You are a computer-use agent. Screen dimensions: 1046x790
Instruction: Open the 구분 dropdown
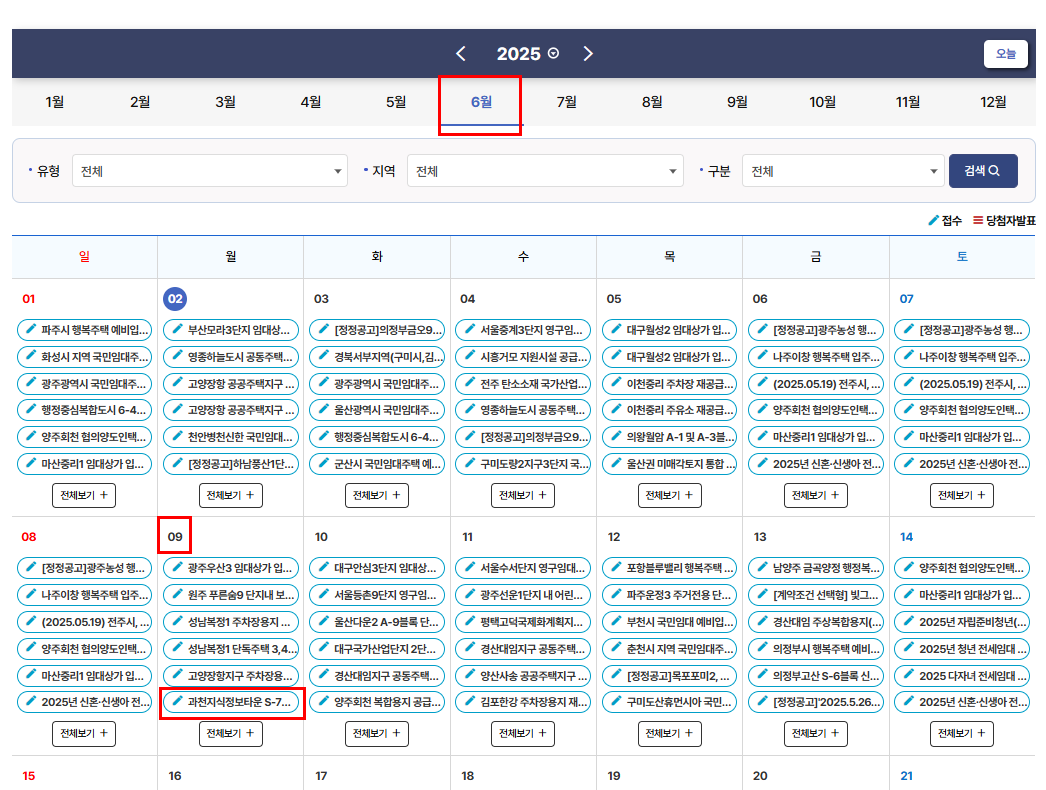click(x=843, y=171)
